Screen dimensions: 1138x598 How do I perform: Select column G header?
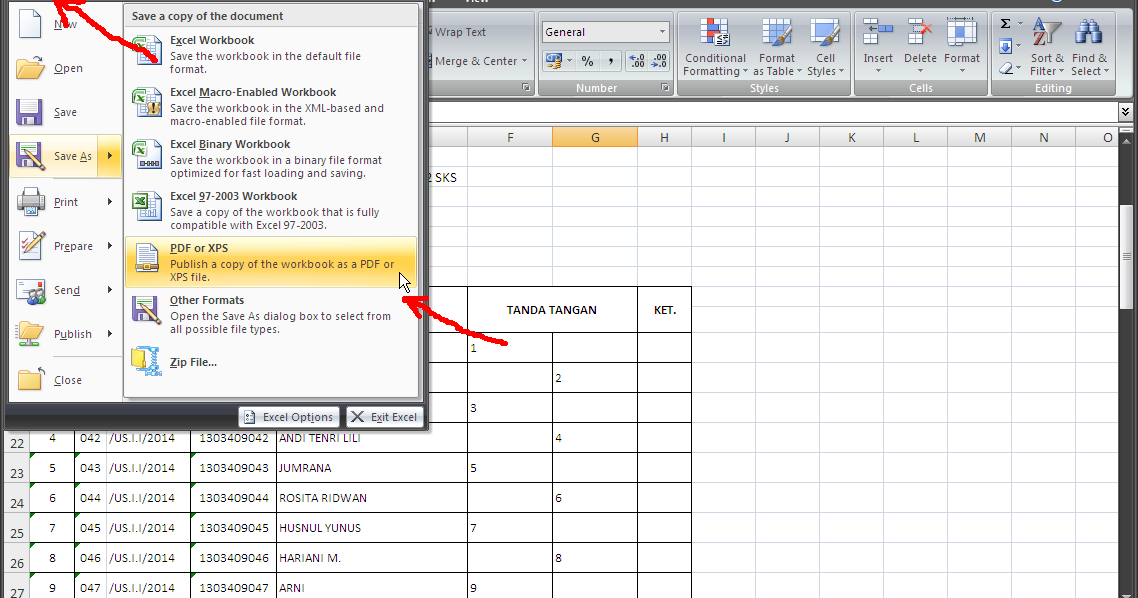tap(595, 137)
